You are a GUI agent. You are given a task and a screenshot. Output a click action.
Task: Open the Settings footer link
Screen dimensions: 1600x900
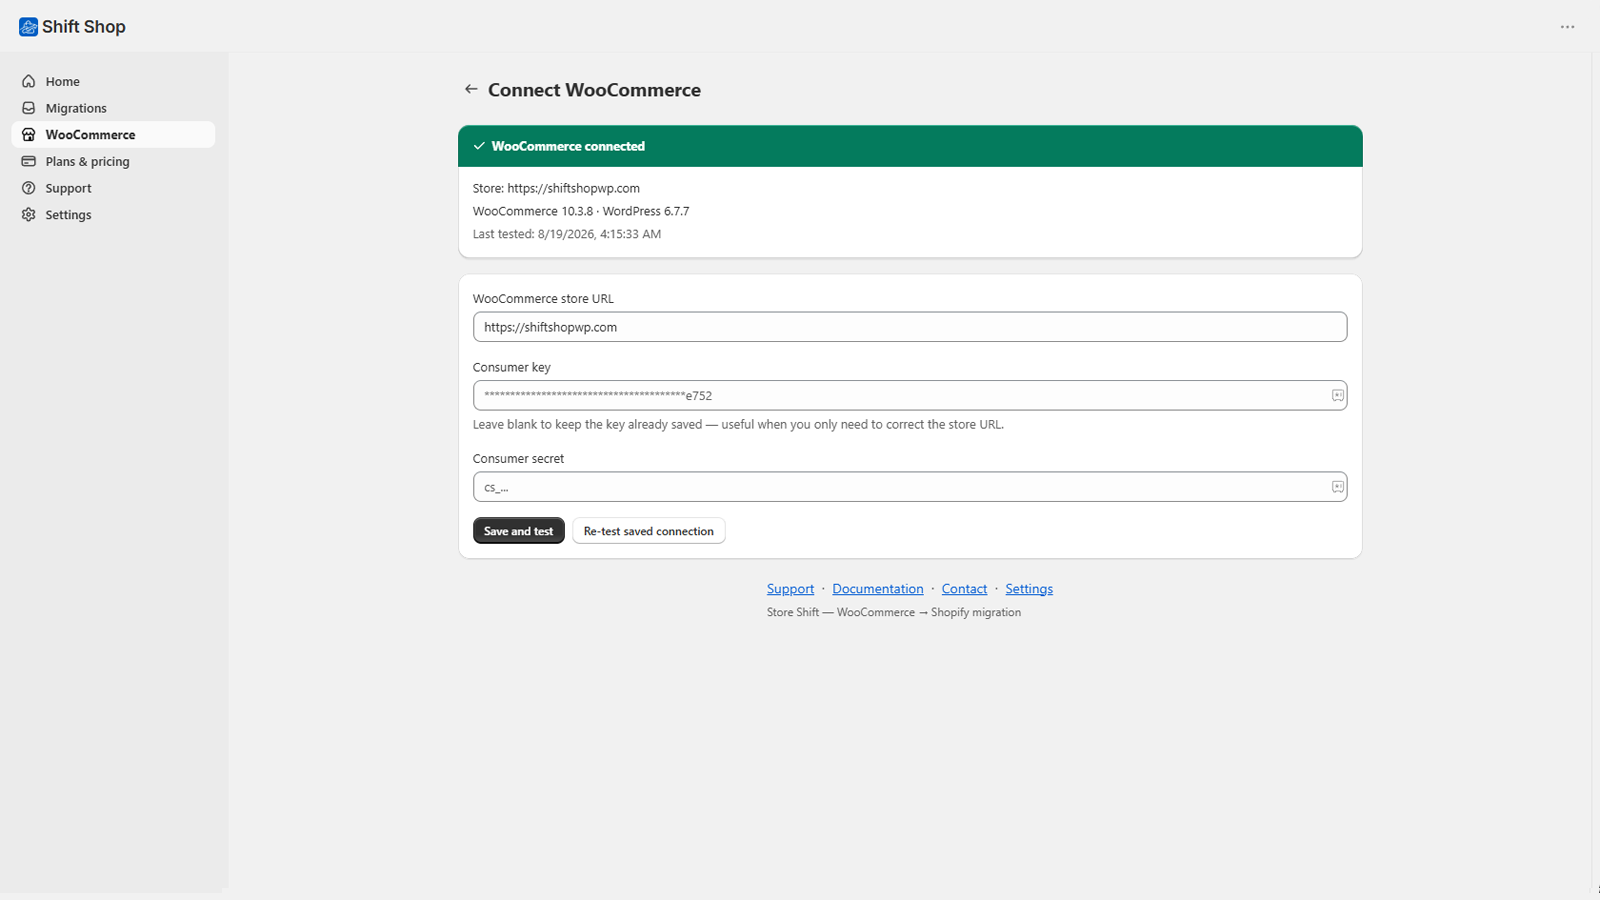pos(1029,589)
